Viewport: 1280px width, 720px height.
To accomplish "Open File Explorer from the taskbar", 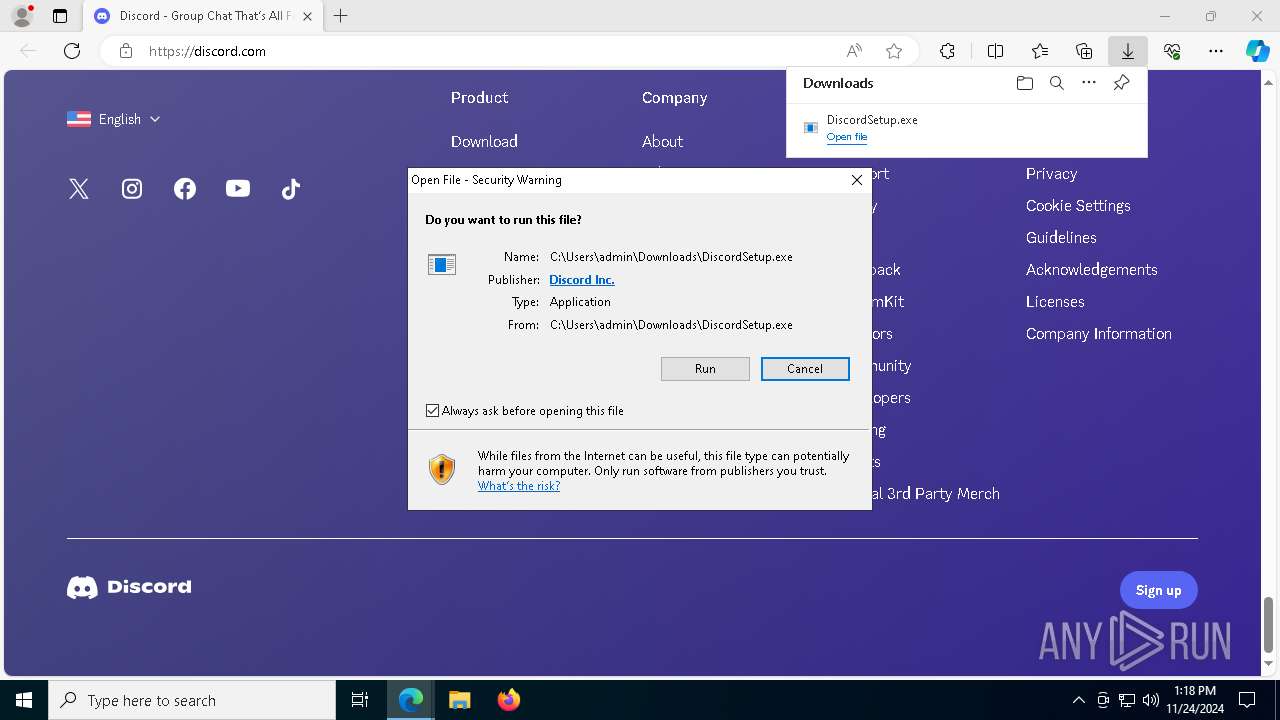I will tap(459, 700).
